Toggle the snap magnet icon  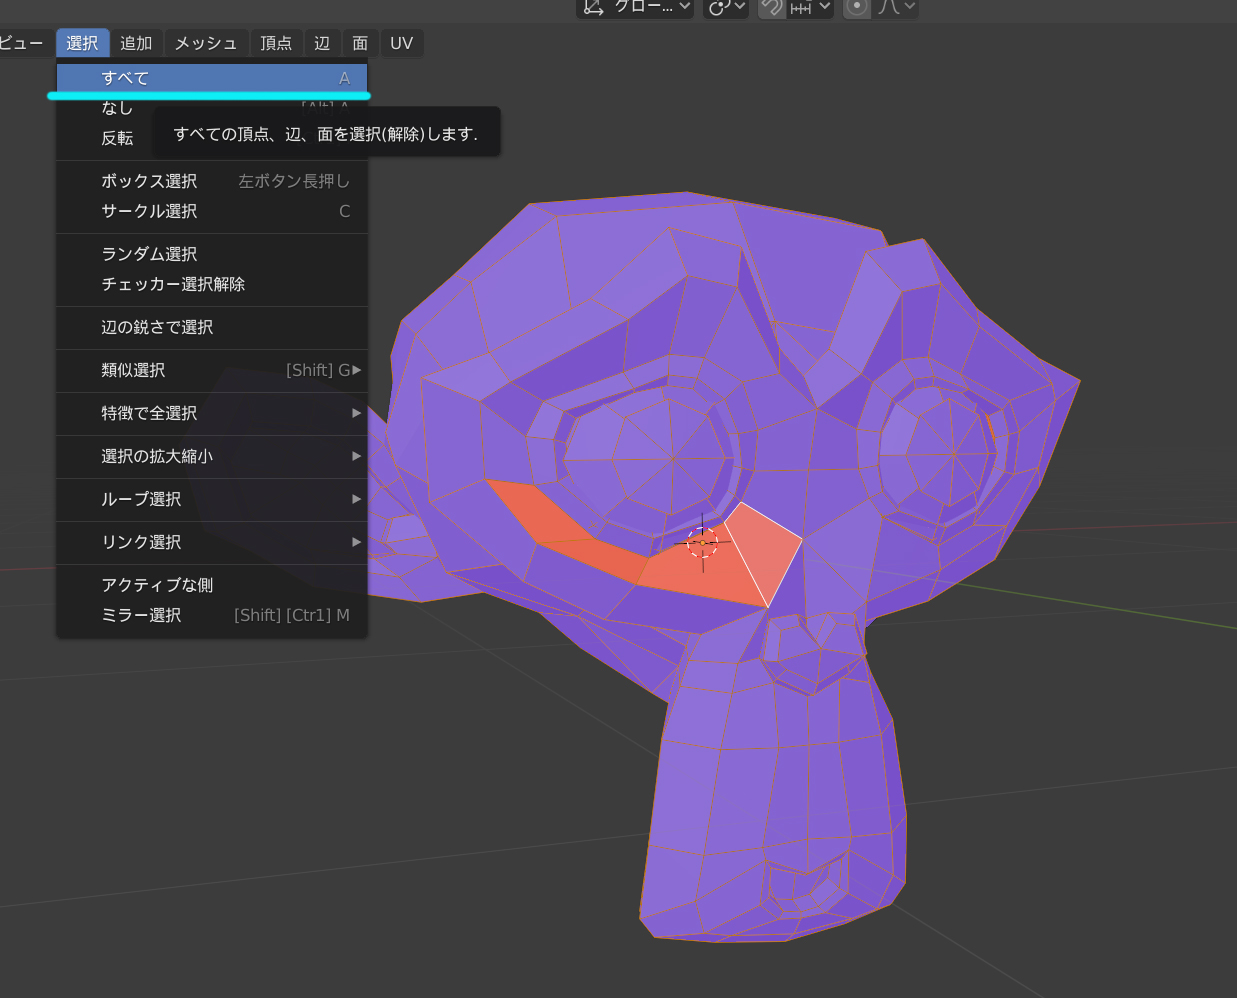click(x=771, y=8)
